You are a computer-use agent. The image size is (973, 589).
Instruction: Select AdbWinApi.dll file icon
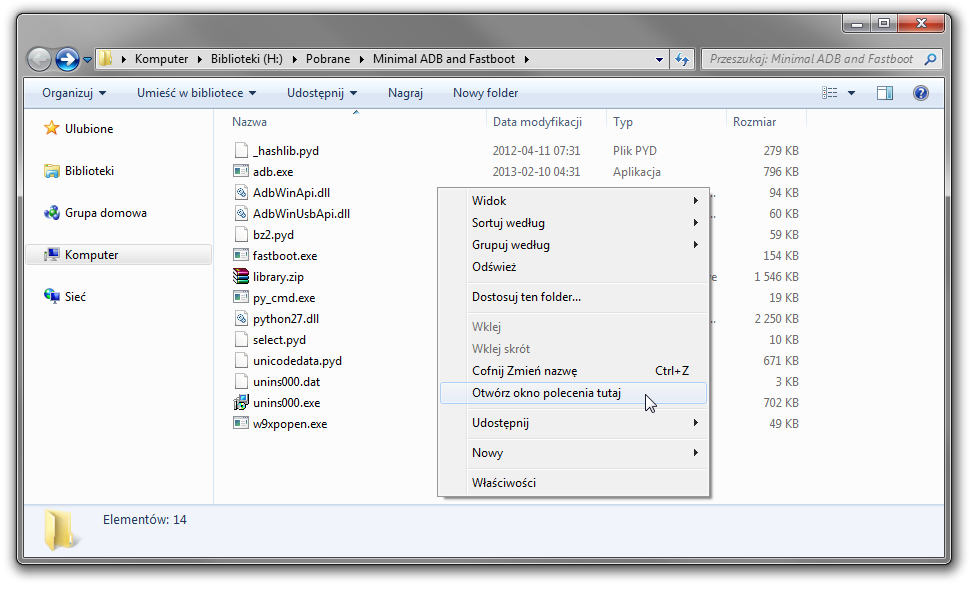pos(241,192)
